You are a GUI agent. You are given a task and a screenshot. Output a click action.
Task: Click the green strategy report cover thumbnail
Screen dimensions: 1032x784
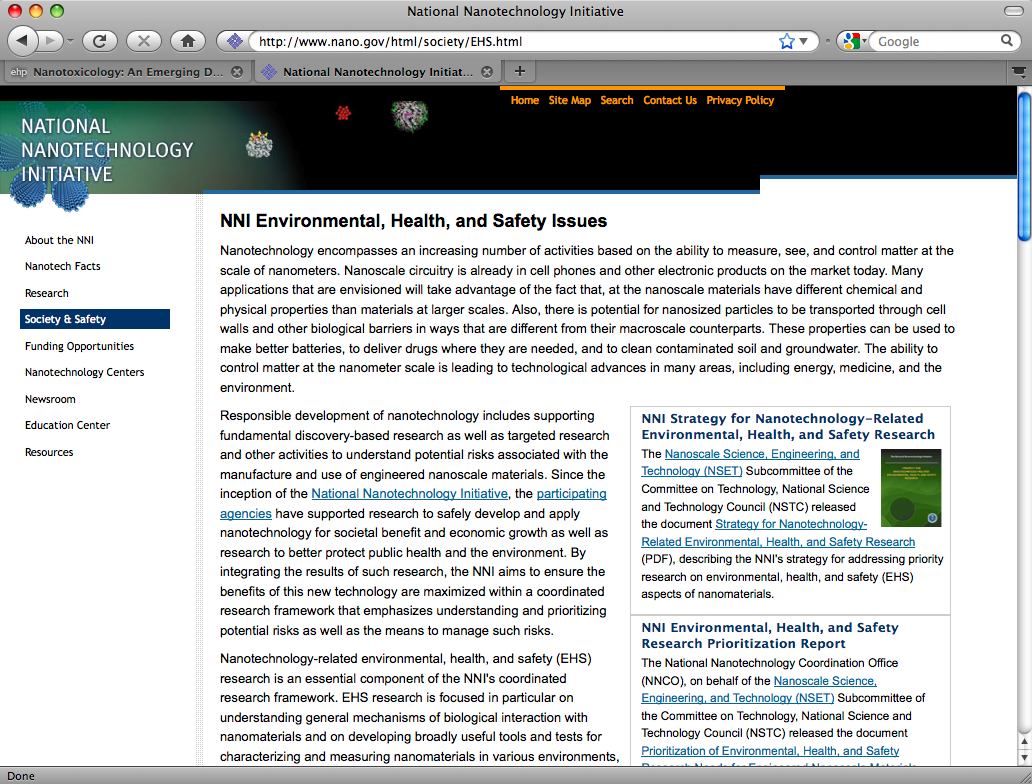tap(911, 488)
